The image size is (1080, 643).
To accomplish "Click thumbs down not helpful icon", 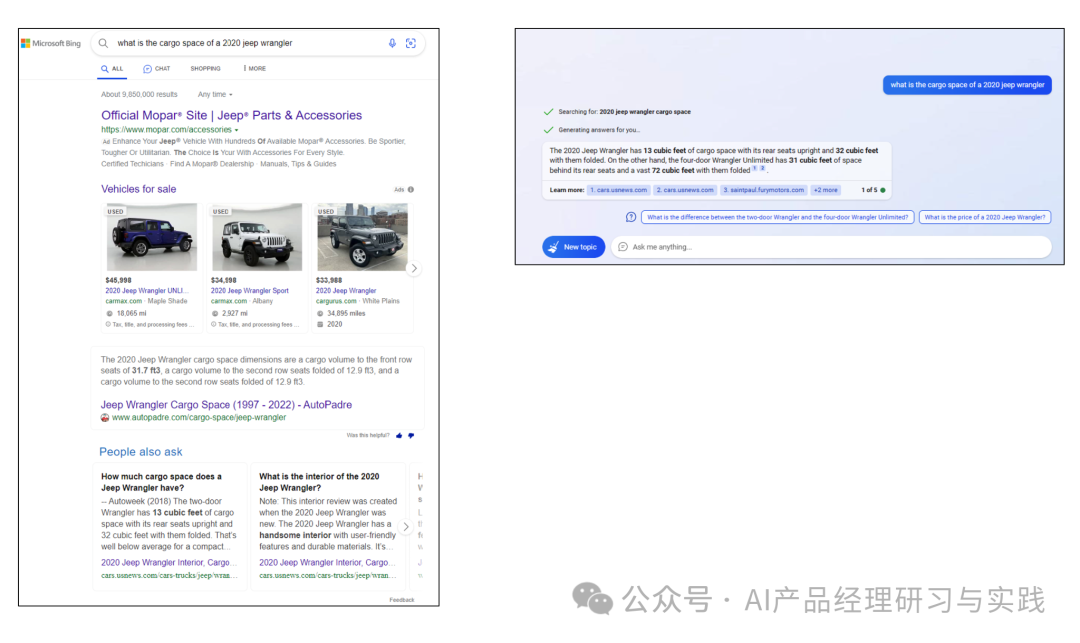I will click(411, 435).
